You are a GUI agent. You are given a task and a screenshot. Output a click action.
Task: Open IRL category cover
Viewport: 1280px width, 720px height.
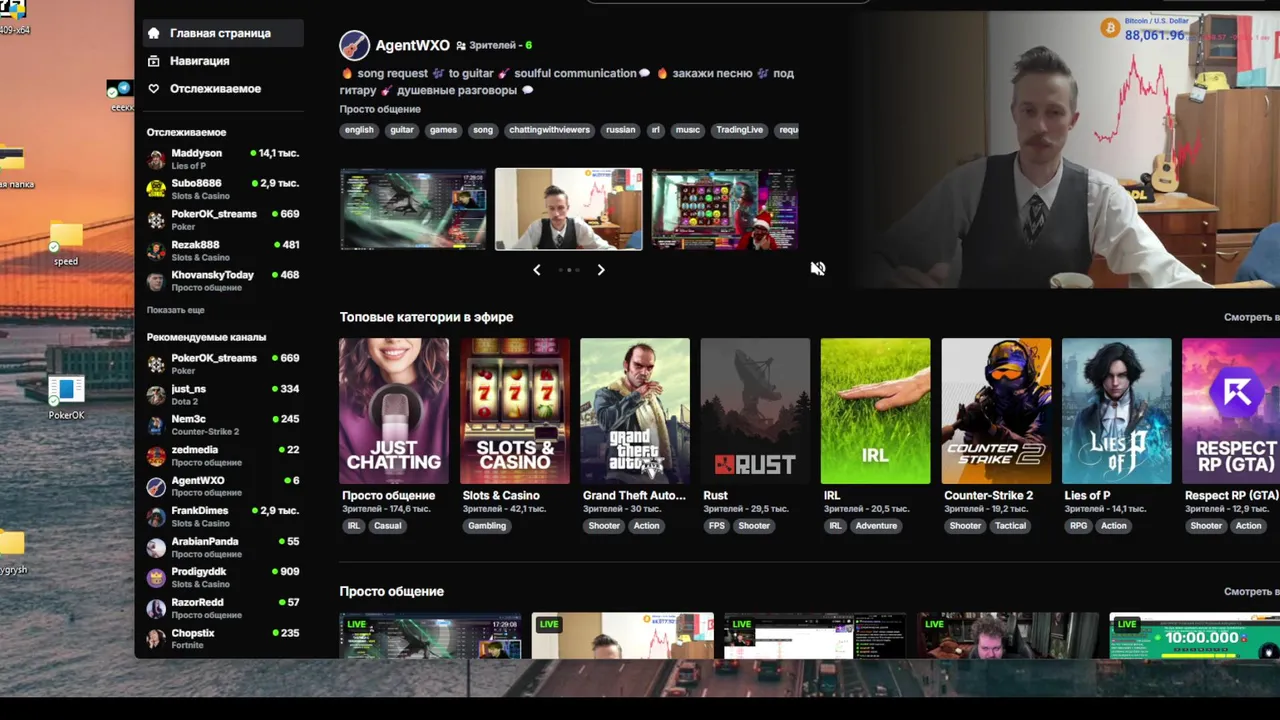click(875, 411)
